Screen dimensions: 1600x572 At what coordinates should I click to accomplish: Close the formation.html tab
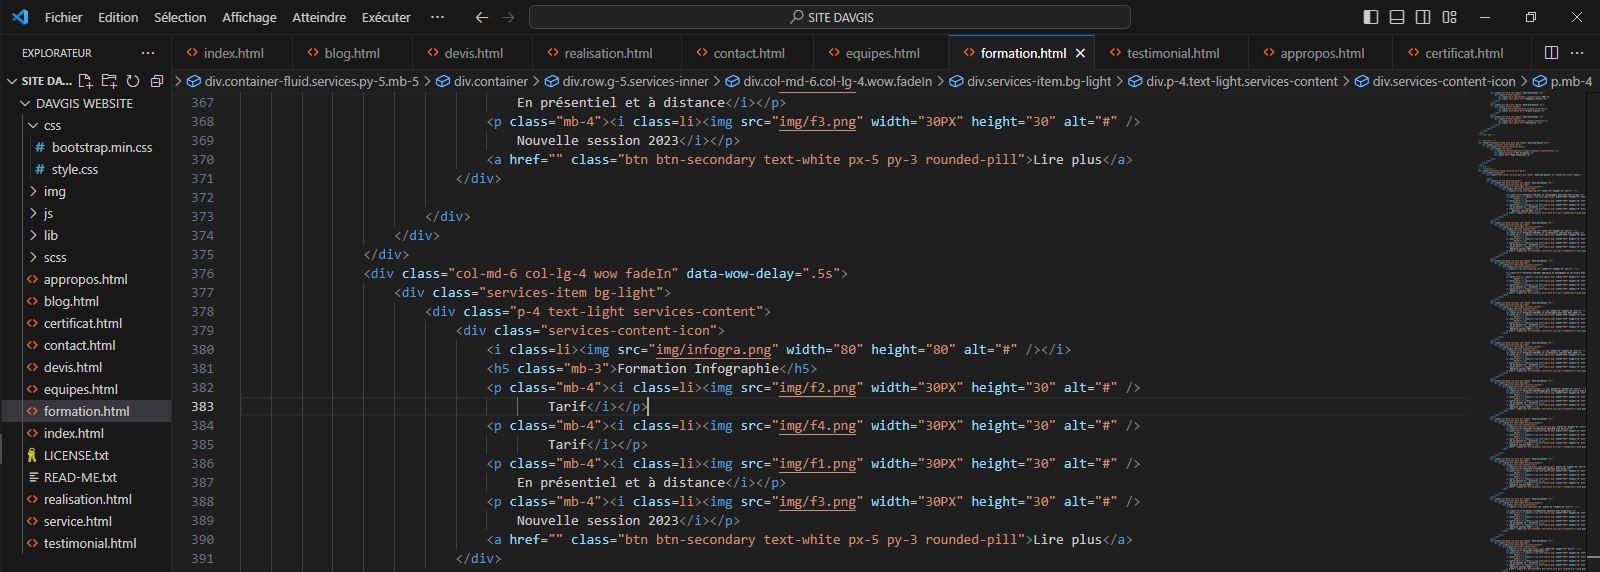coord(1080,53)
